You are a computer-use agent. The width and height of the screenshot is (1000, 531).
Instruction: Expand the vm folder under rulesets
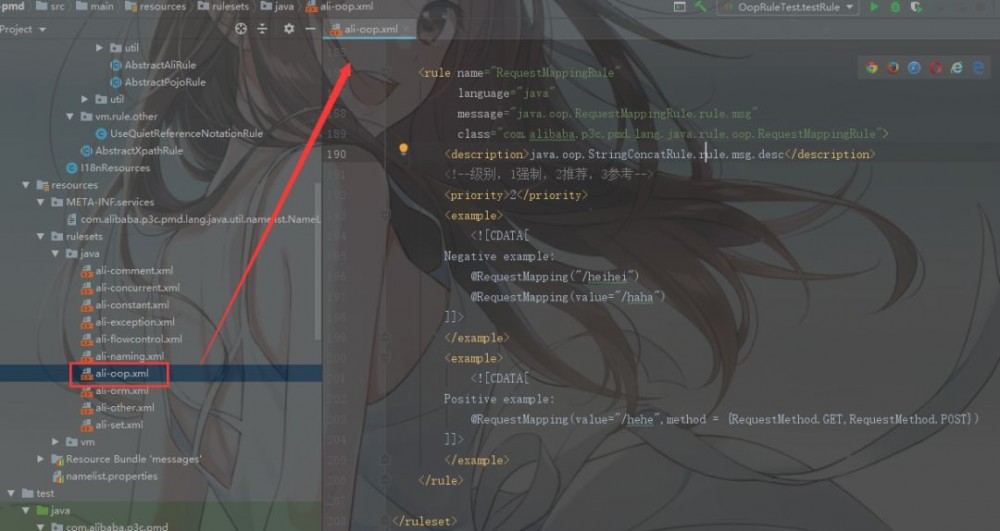point(55,442)
